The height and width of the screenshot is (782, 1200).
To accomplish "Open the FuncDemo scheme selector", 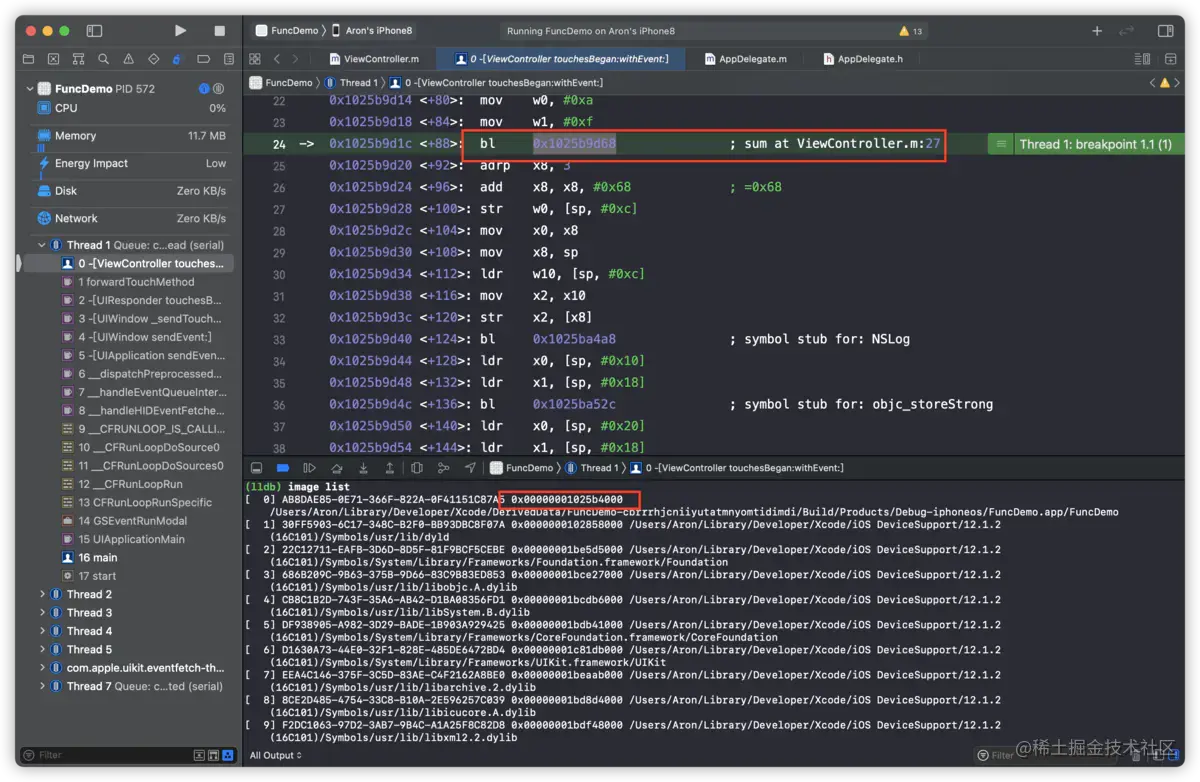I will point(286,31).
